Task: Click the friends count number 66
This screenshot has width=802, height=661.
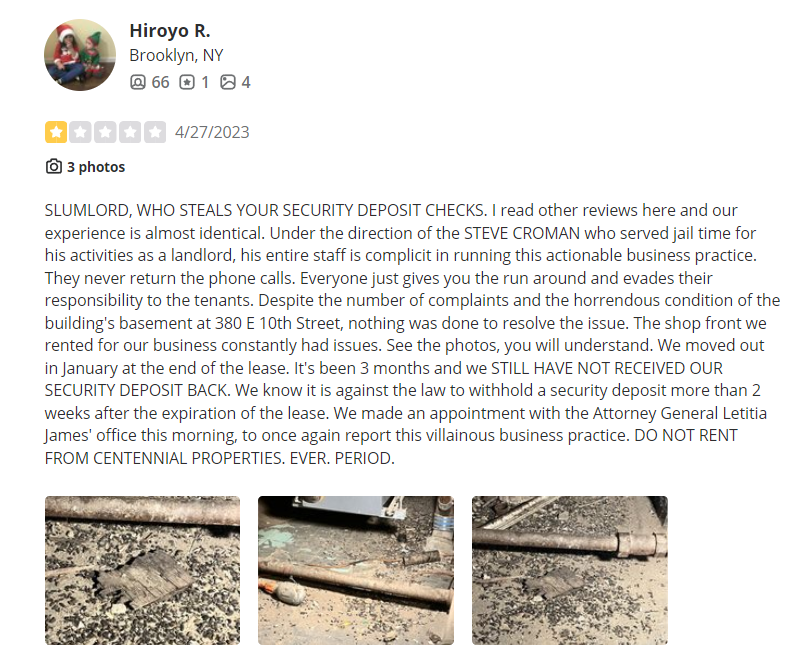Action: [x=160, y=82]
